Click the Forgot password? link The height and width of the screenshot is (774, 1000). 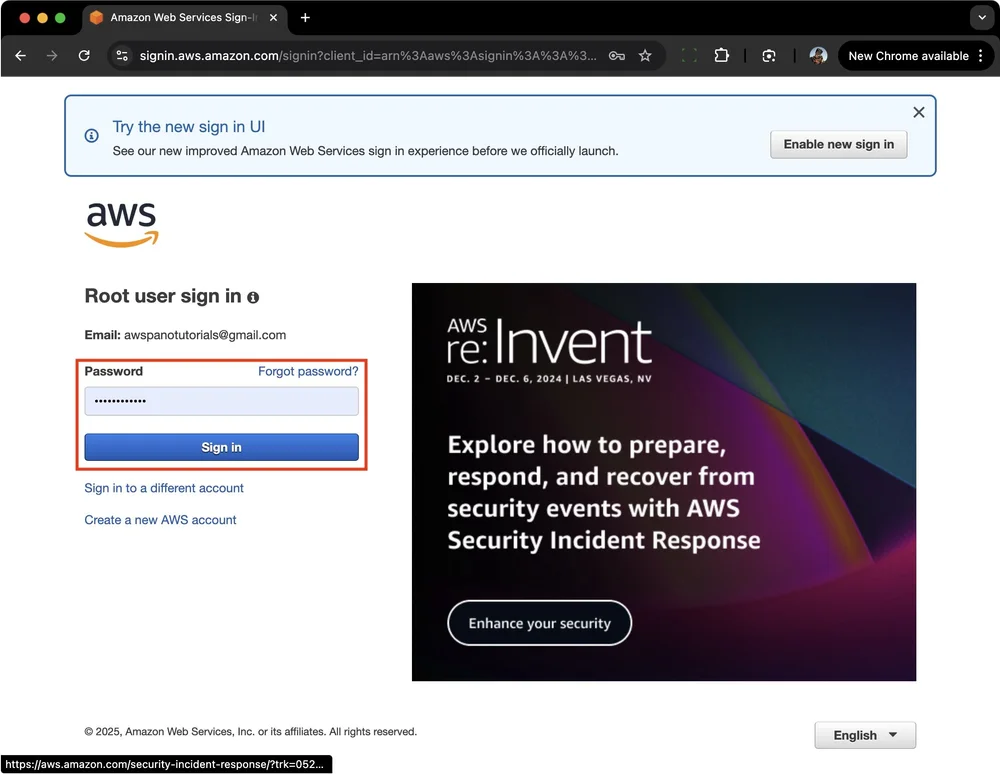pos(308,371)
